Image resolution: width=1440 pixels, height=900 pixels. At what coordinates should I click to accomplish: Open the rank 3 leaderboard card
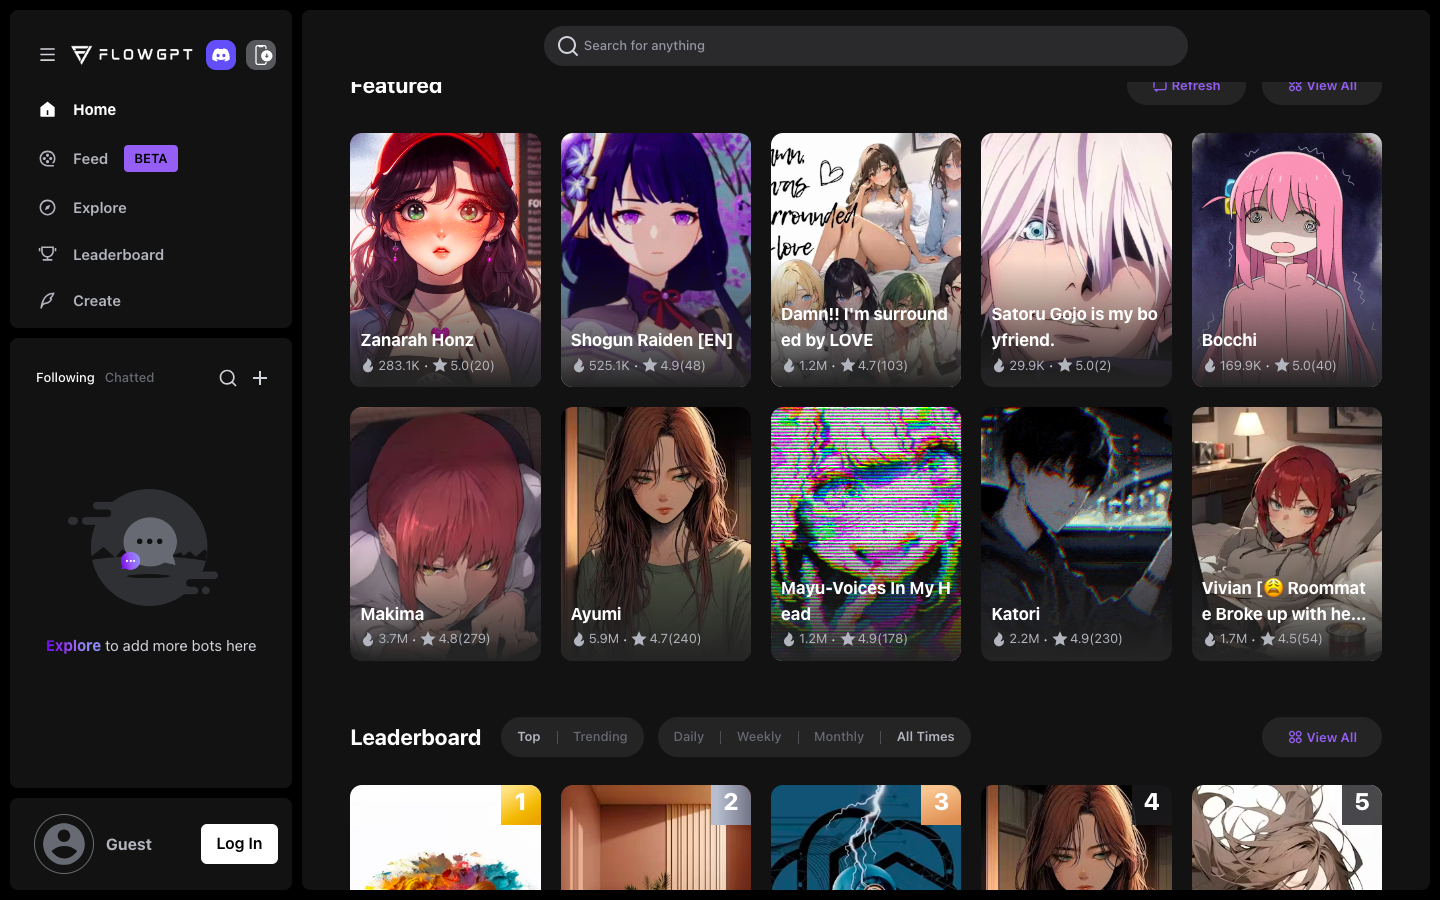tap(866, 838)
